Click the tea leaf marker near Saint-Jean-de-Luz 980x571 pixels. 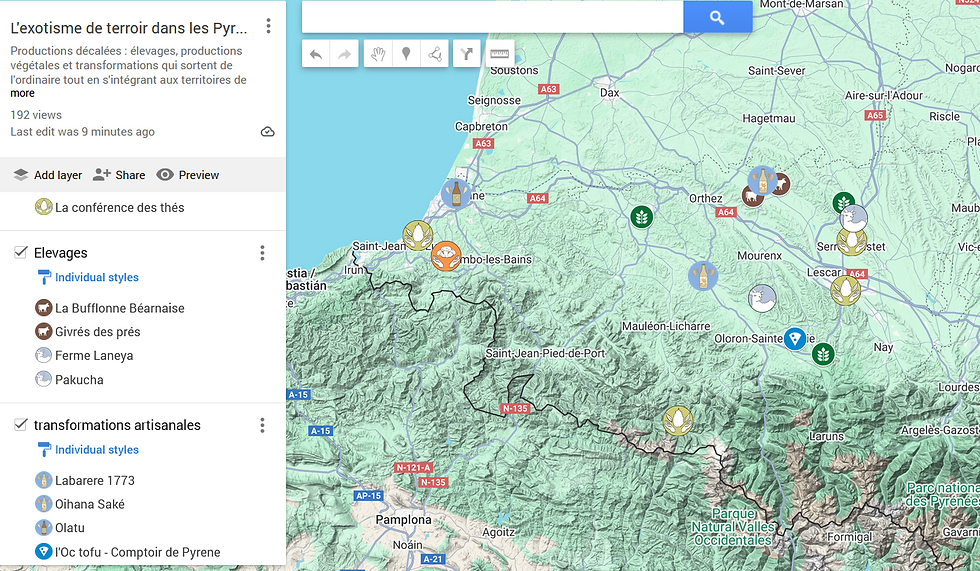pos(418,236)
